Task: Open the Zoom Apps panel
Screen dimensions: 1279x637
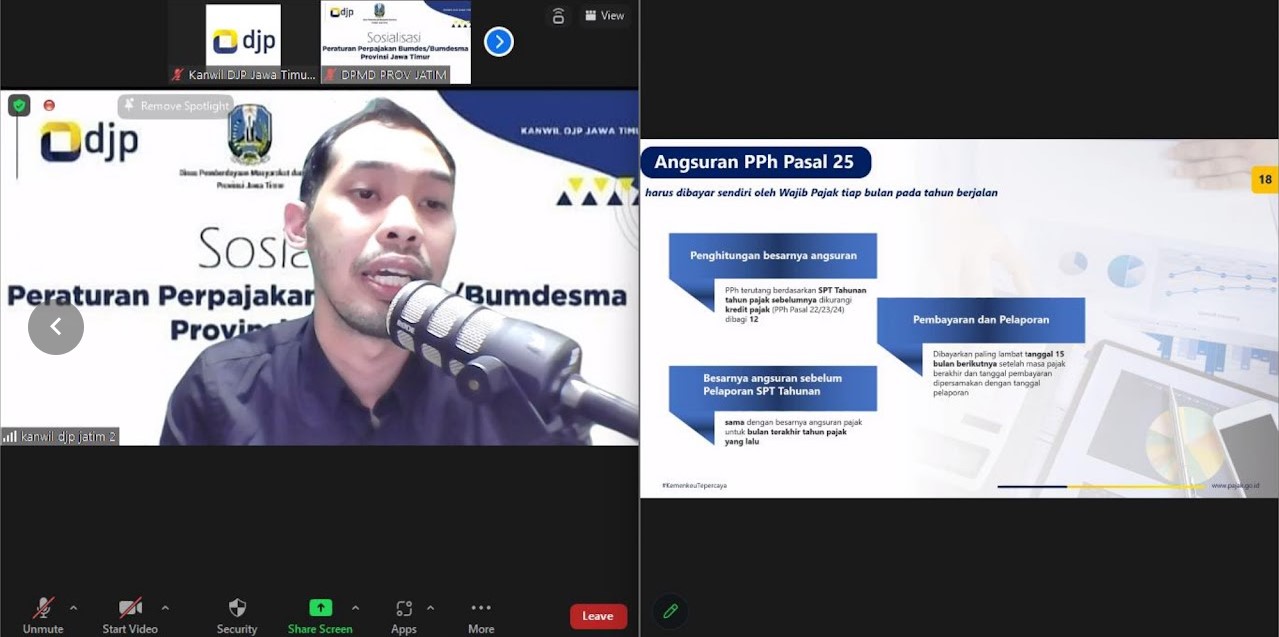Action: point(404,609)
